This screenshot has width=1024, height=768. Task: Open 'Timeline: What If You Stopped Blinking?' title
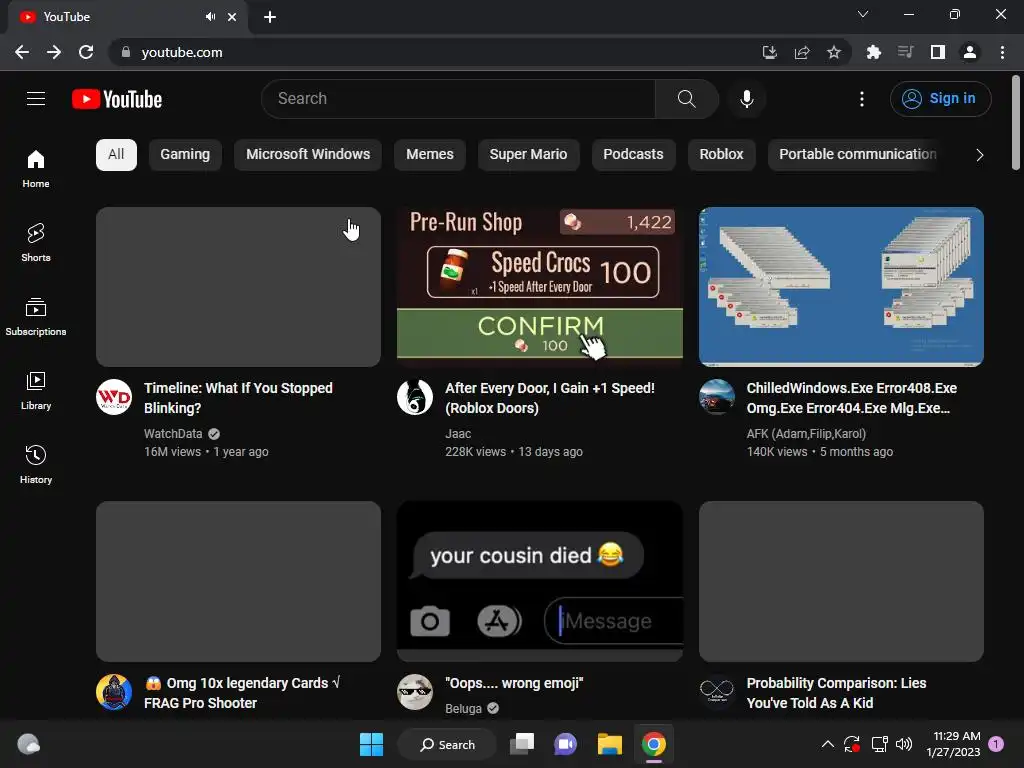pos(238,398)
